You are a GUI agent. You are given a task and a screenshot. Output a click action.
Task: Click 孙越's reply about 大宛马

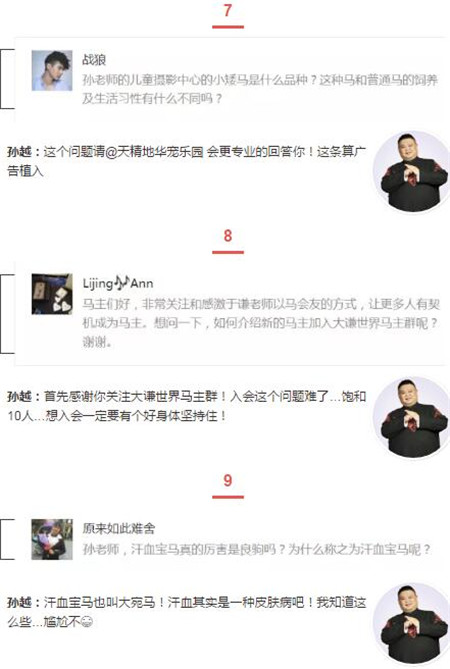(x=186, y=612)
